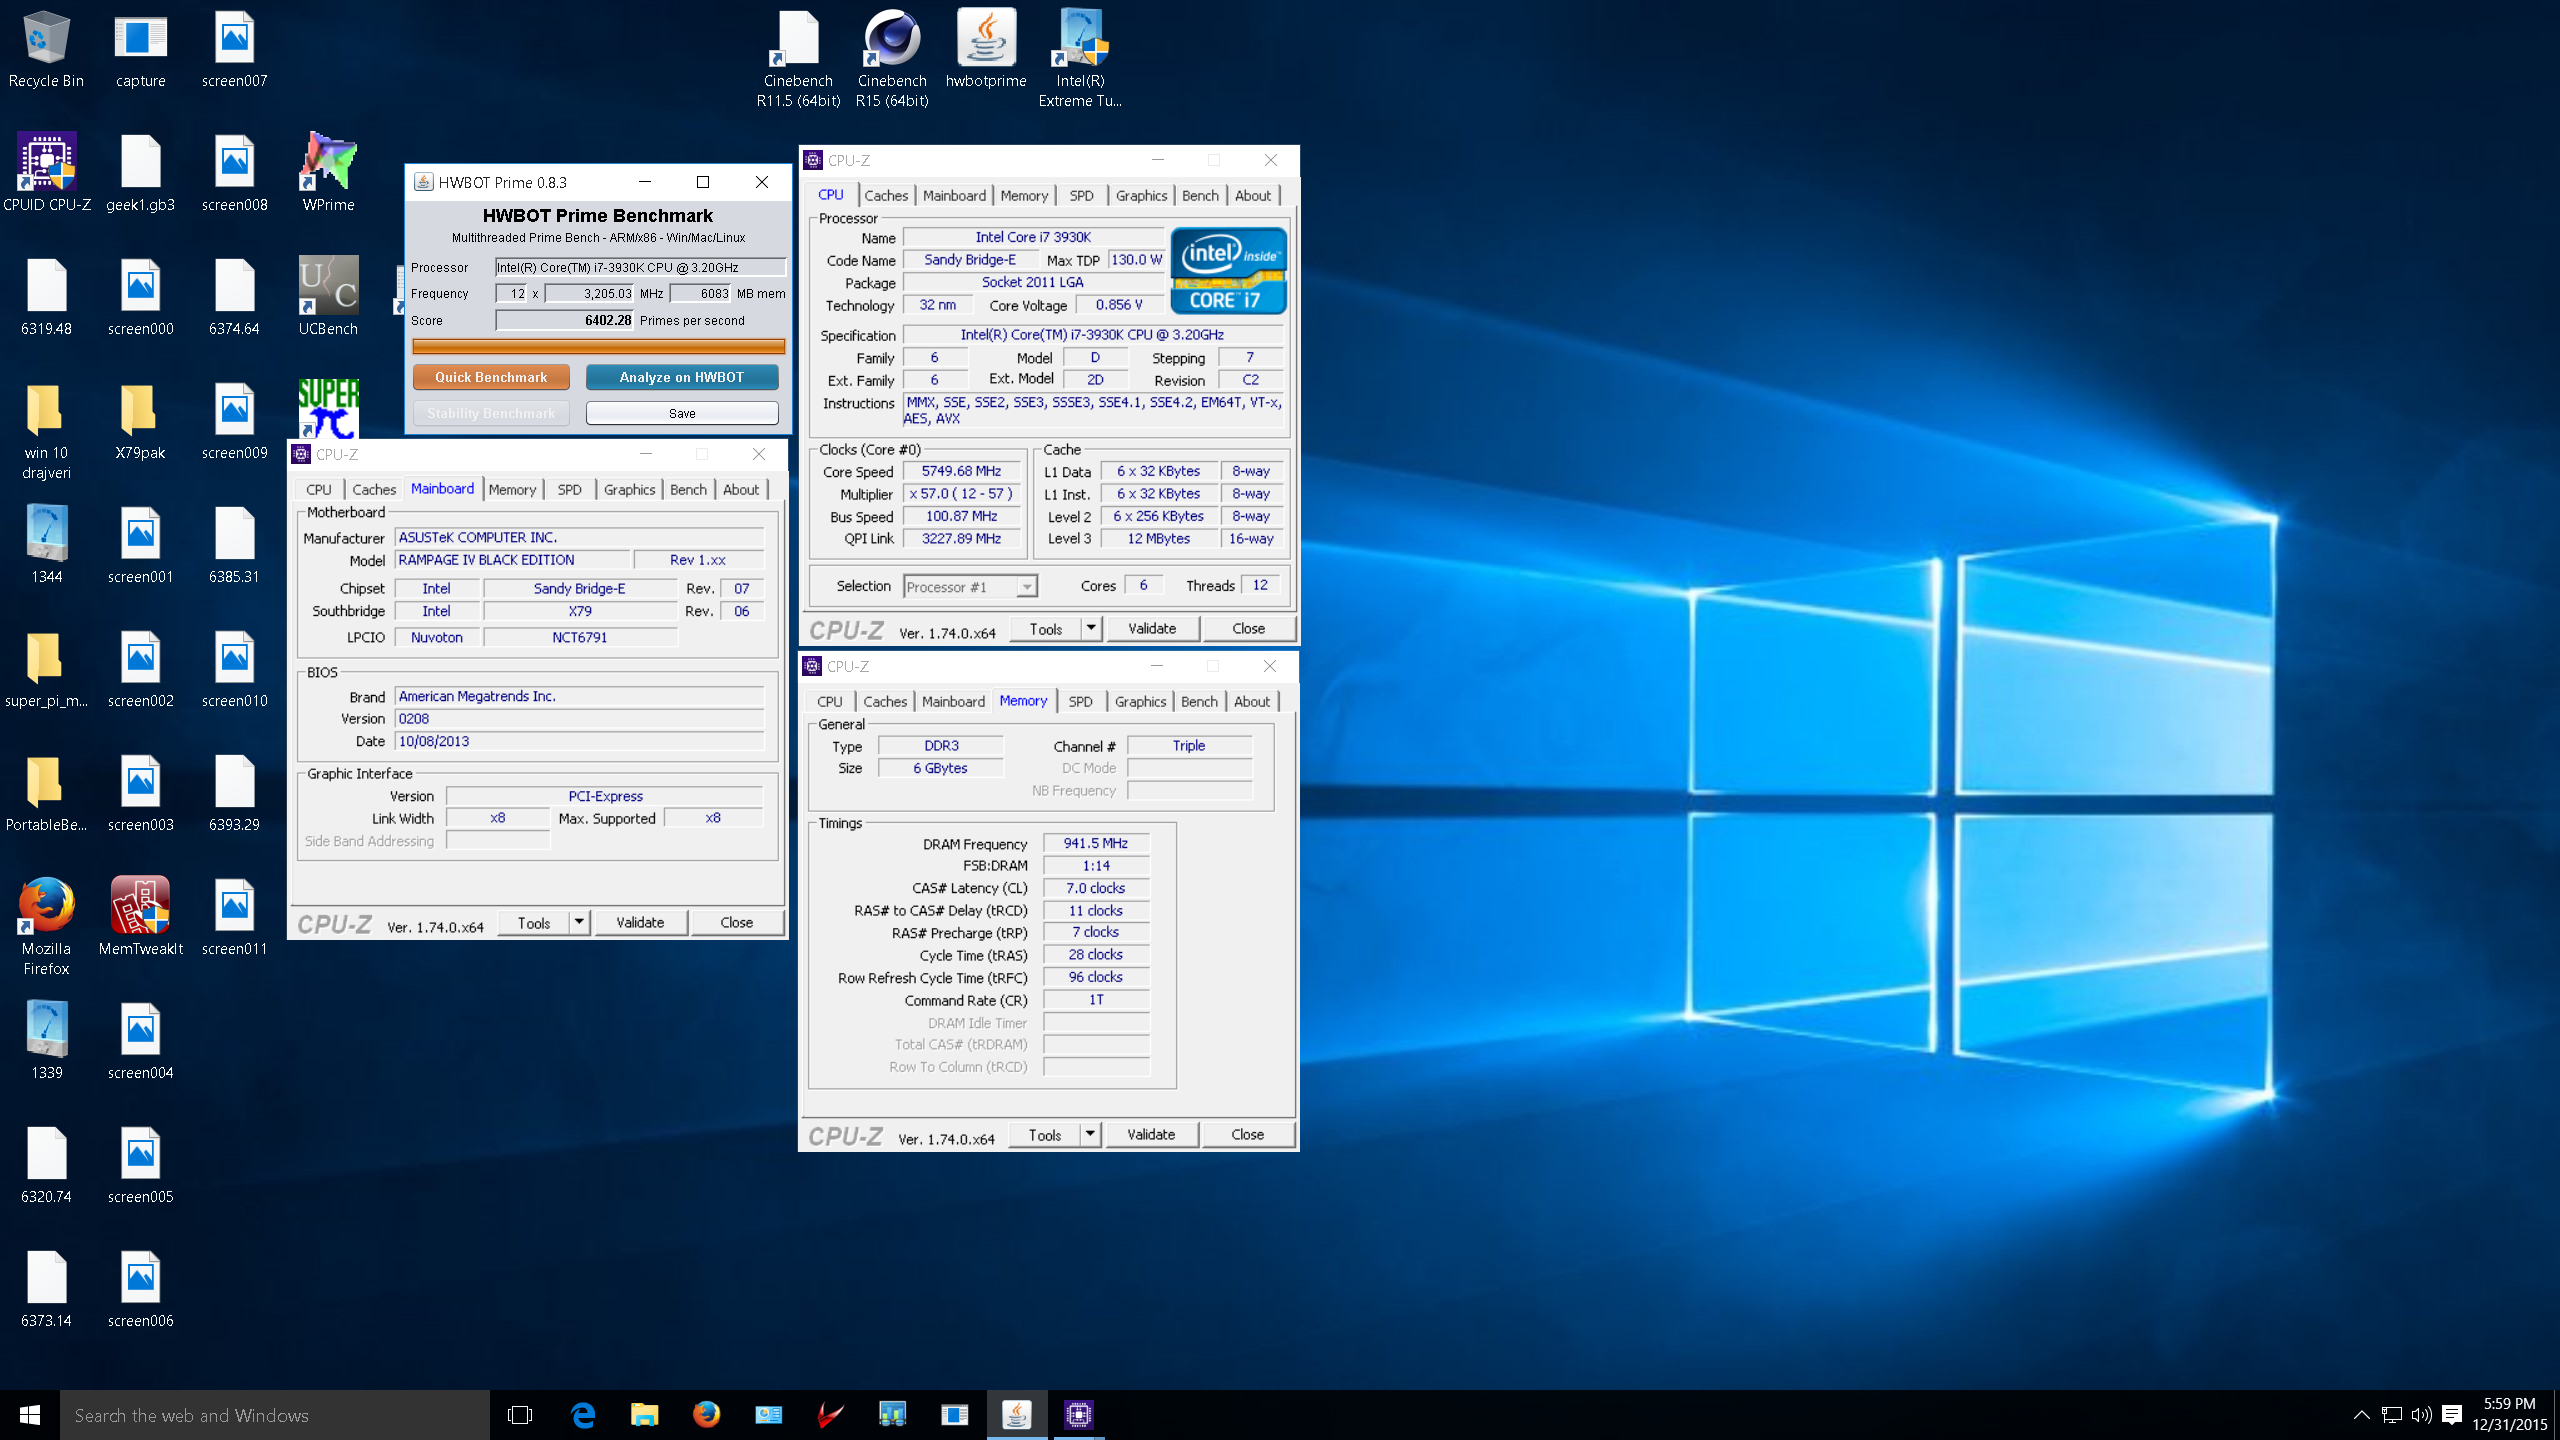Click Tools button in Mainboard CPU-Z window
The width and height of the screenshot is (2560, 1440).
click(x=534, y=922)
